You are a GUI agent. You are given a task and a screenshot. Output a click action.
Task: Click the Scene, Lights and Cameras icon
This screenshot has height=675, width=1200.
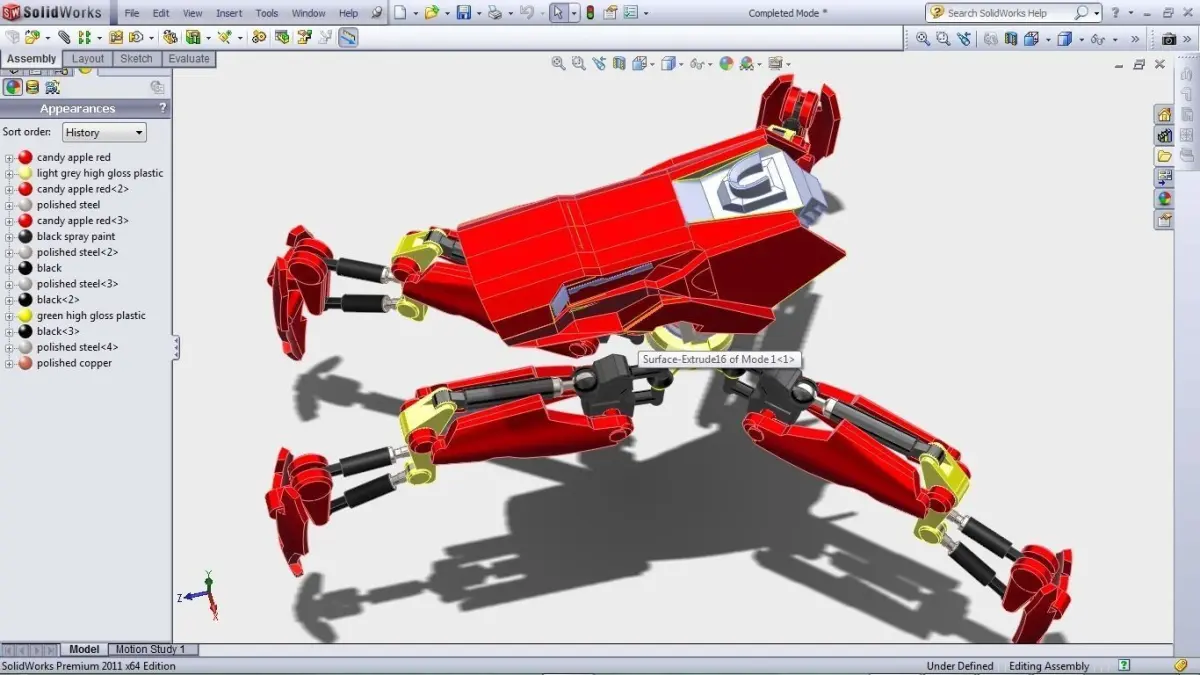tap(52, 87)
